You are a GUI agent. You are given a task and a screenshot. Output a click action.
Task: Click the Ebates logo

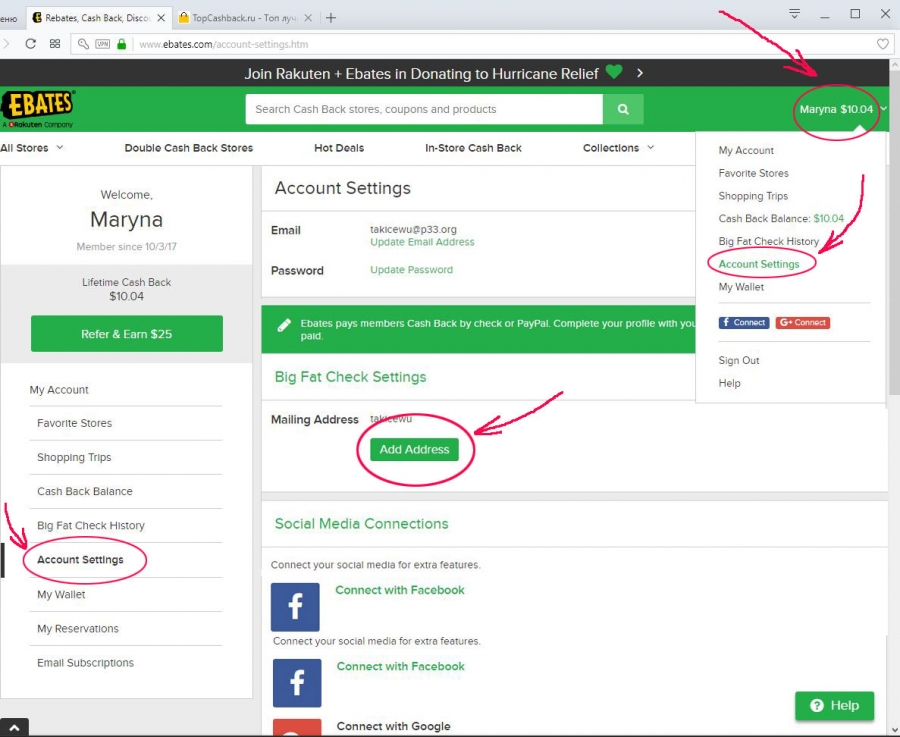tap(38, 108)
